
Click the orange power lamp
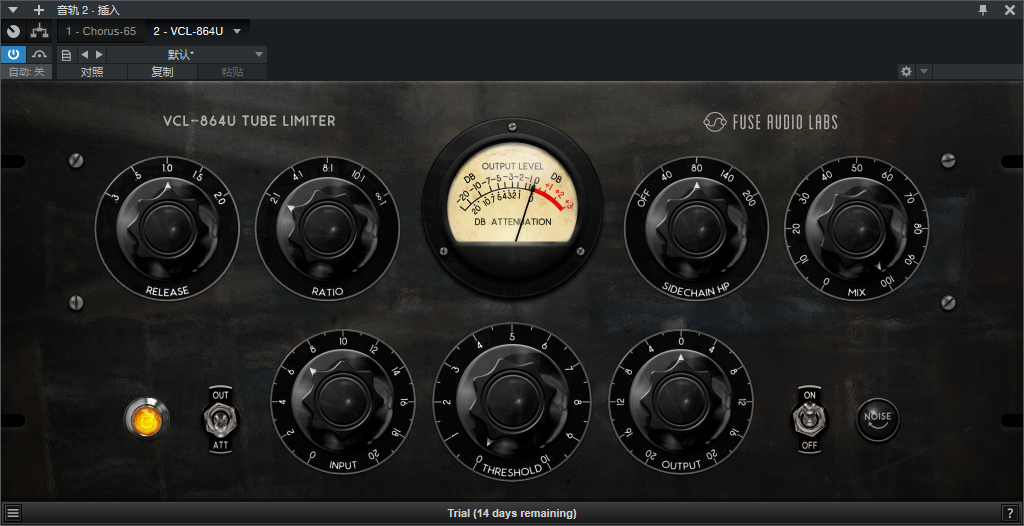(147, 419)
